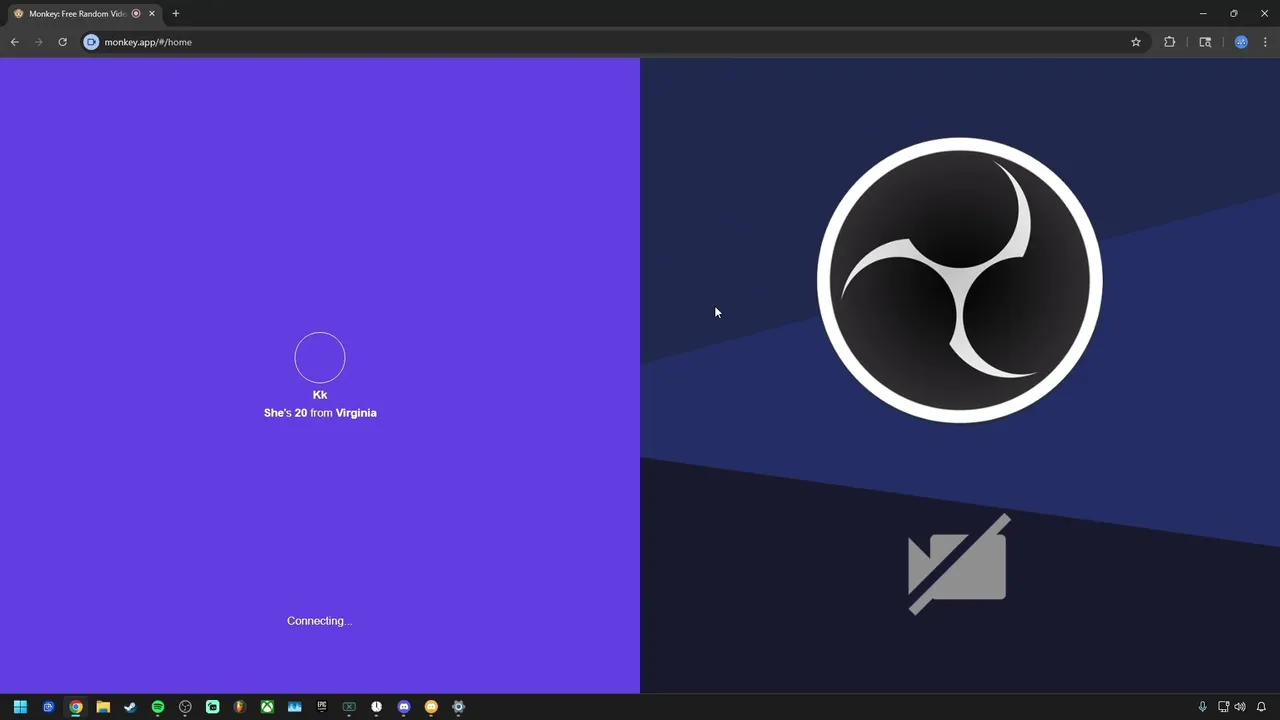Open Spotify from the taskbar
1280x720 pixels.
click(158, 707)
